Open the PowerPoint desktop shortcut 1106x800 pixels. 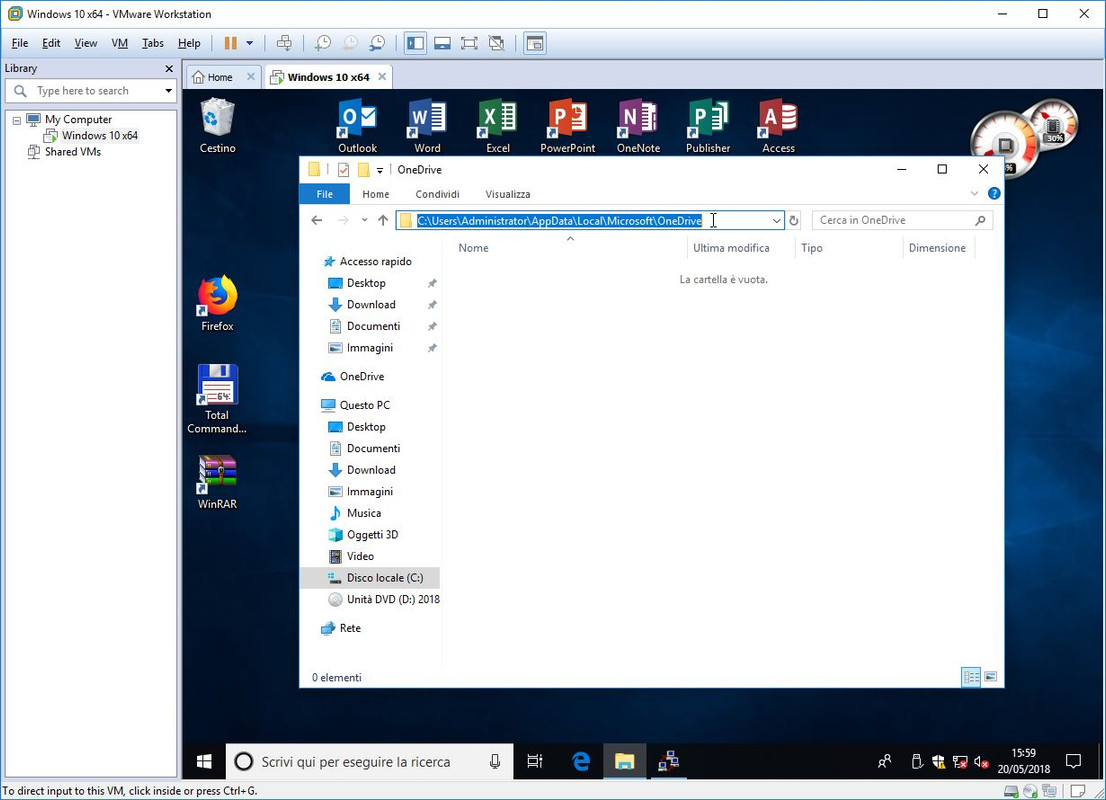(567, 126)
